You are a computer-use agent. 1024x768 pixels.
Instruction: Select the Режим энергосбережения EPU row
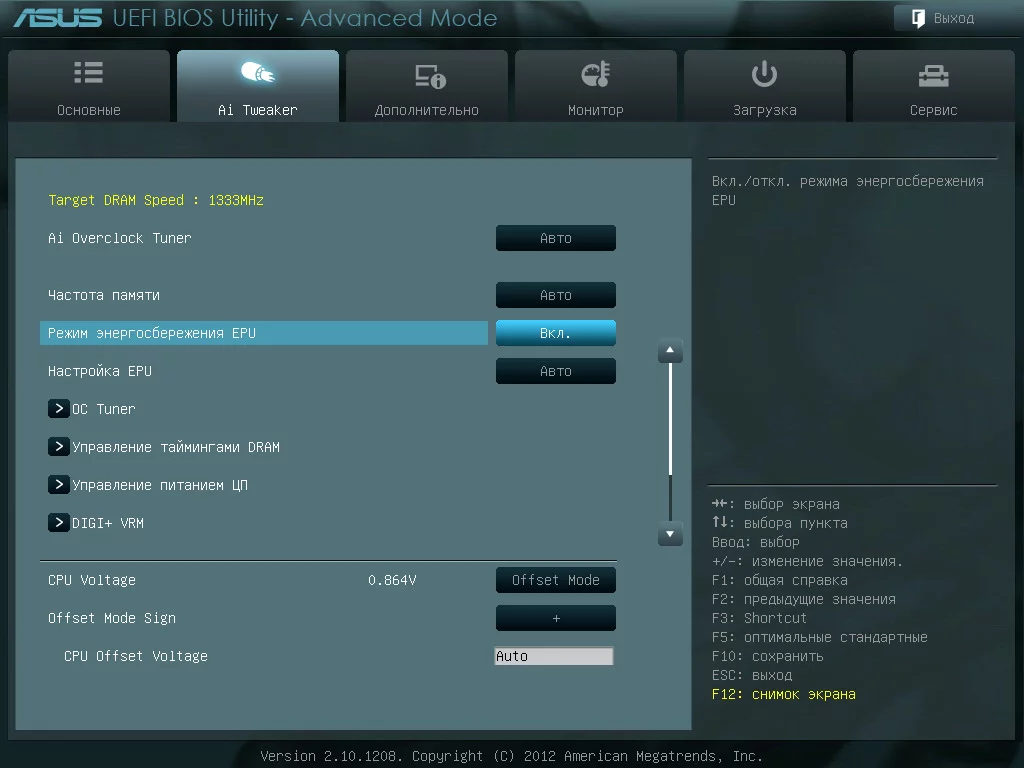click(x=264, y=333)
